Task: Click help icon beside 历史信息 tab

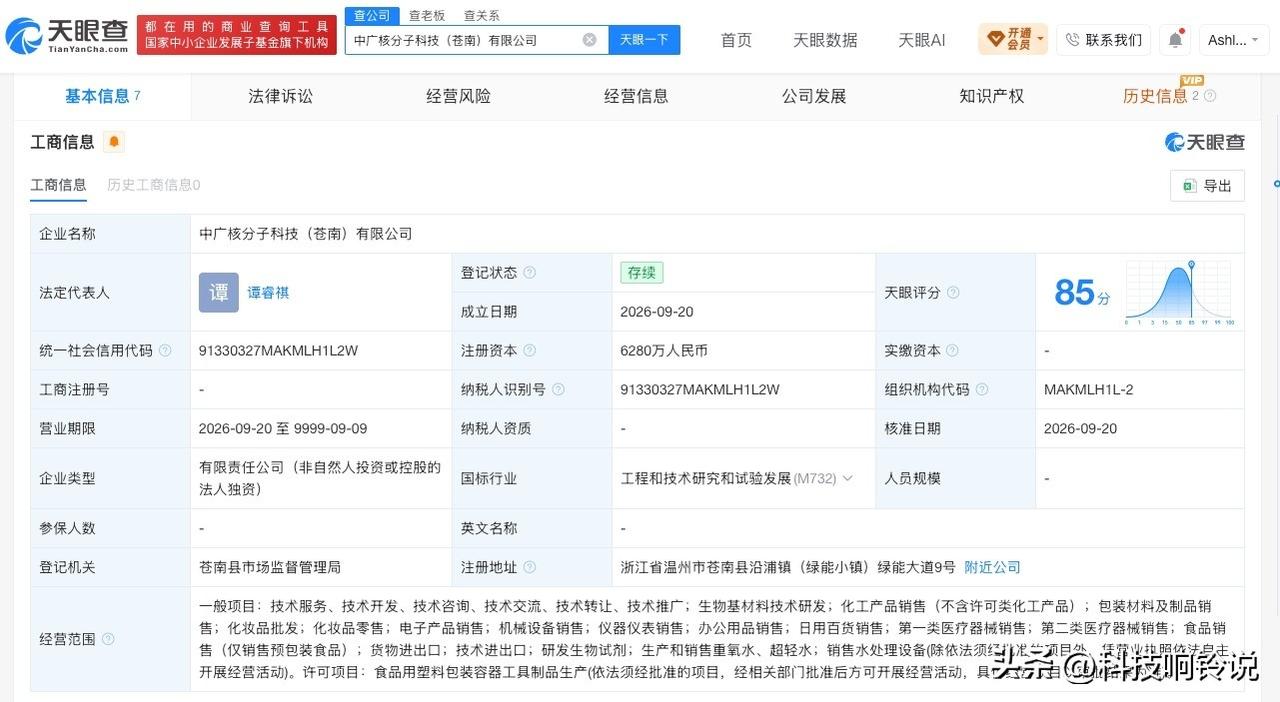Action: pyautogui.click(x=1210, y=96)
